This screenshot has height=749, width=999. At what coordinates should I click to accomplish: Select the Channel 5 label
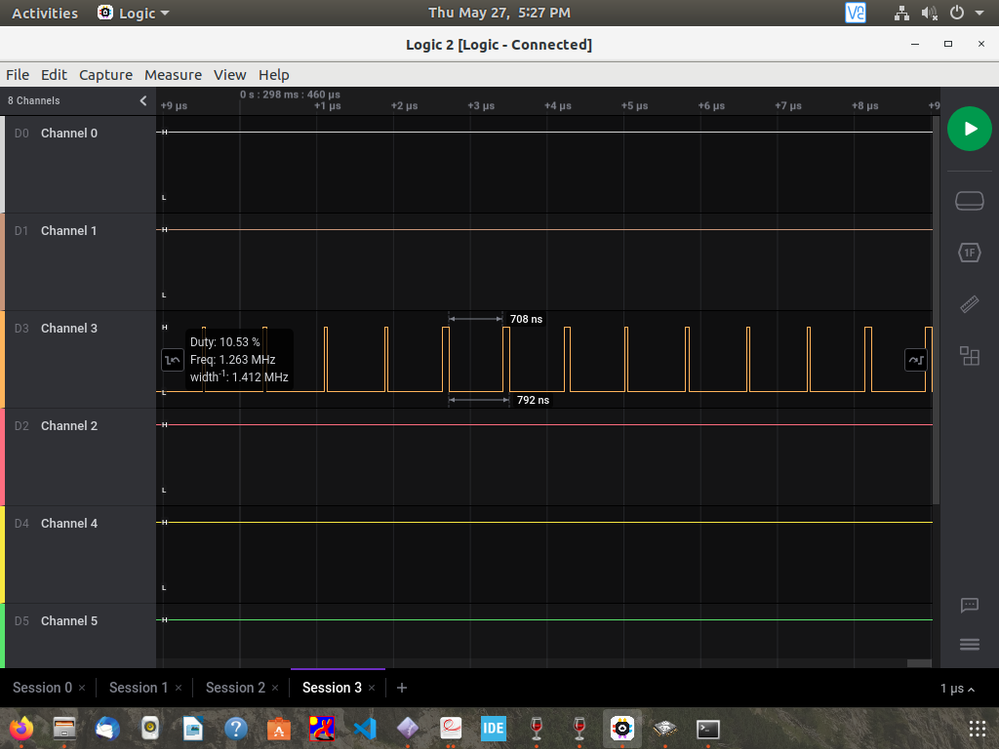click(x=69, y=620)
